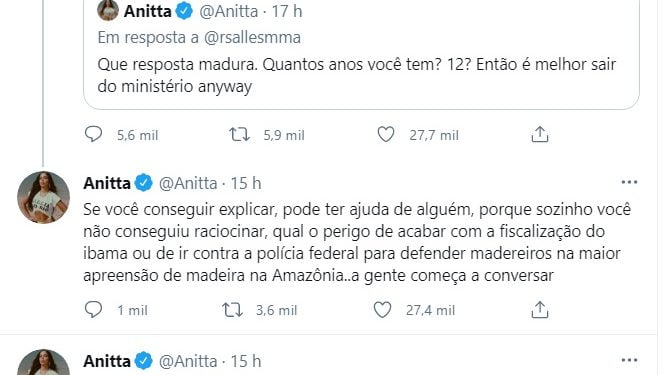Open the small avatar in the quoted tweet

click(x=108, y=9)
